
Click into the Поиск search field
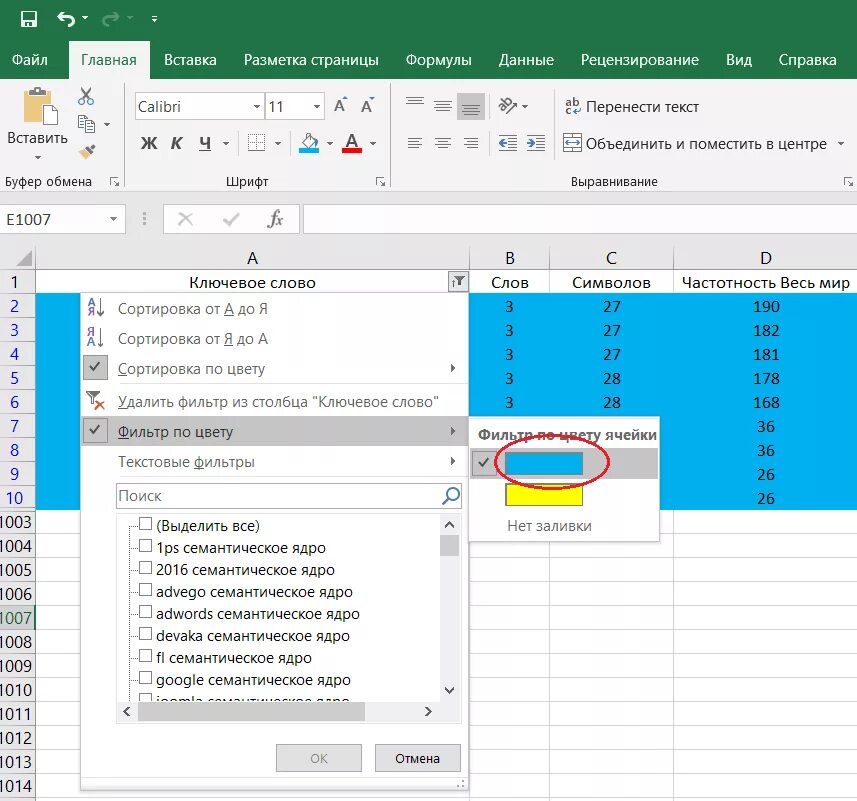[x=279, y=496]
